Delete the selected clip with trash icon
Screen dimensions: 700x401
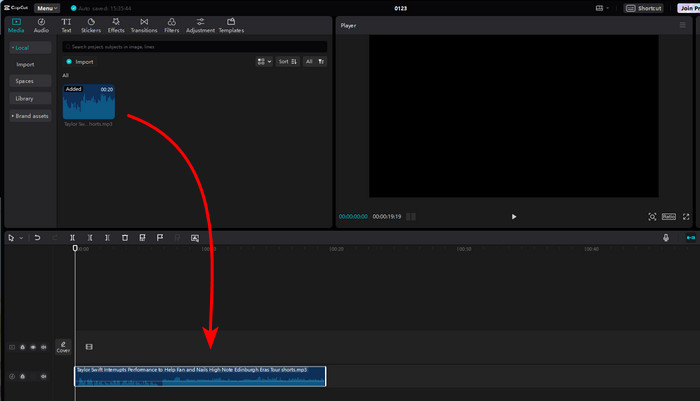point(125,238)
